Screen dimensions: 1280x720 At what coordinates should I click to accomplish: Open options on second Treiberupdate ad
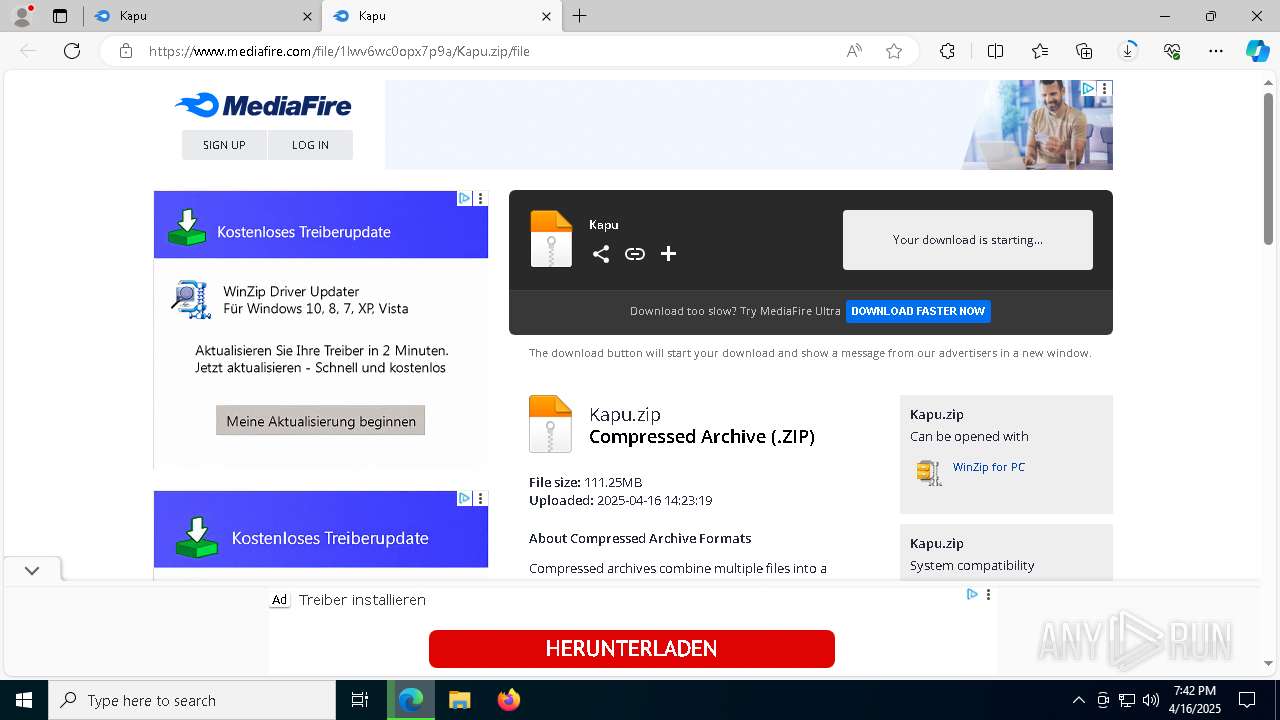pyautogui.click(x=481, y=498)
